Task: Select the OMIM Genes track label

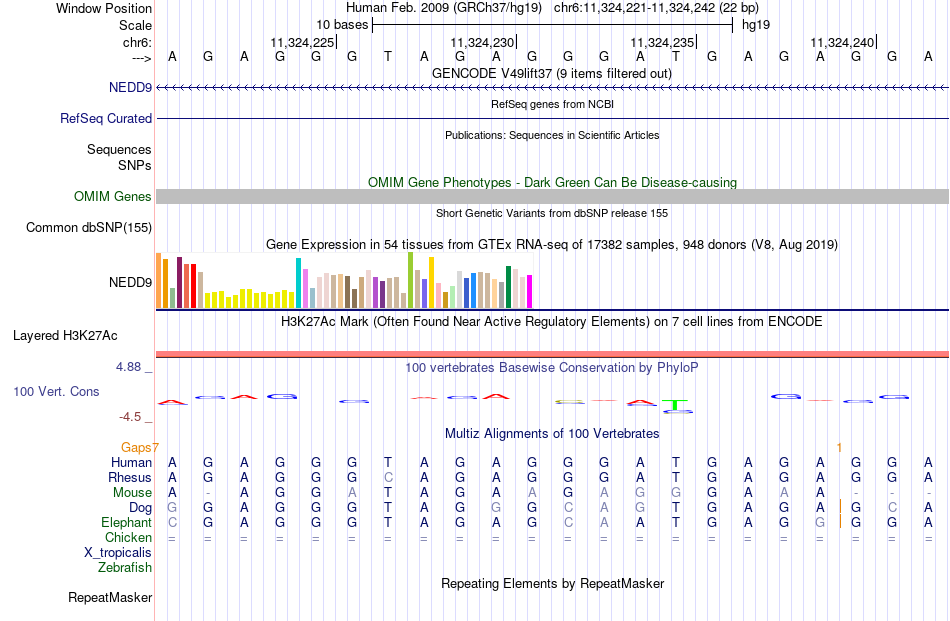Action: point(113,196)
